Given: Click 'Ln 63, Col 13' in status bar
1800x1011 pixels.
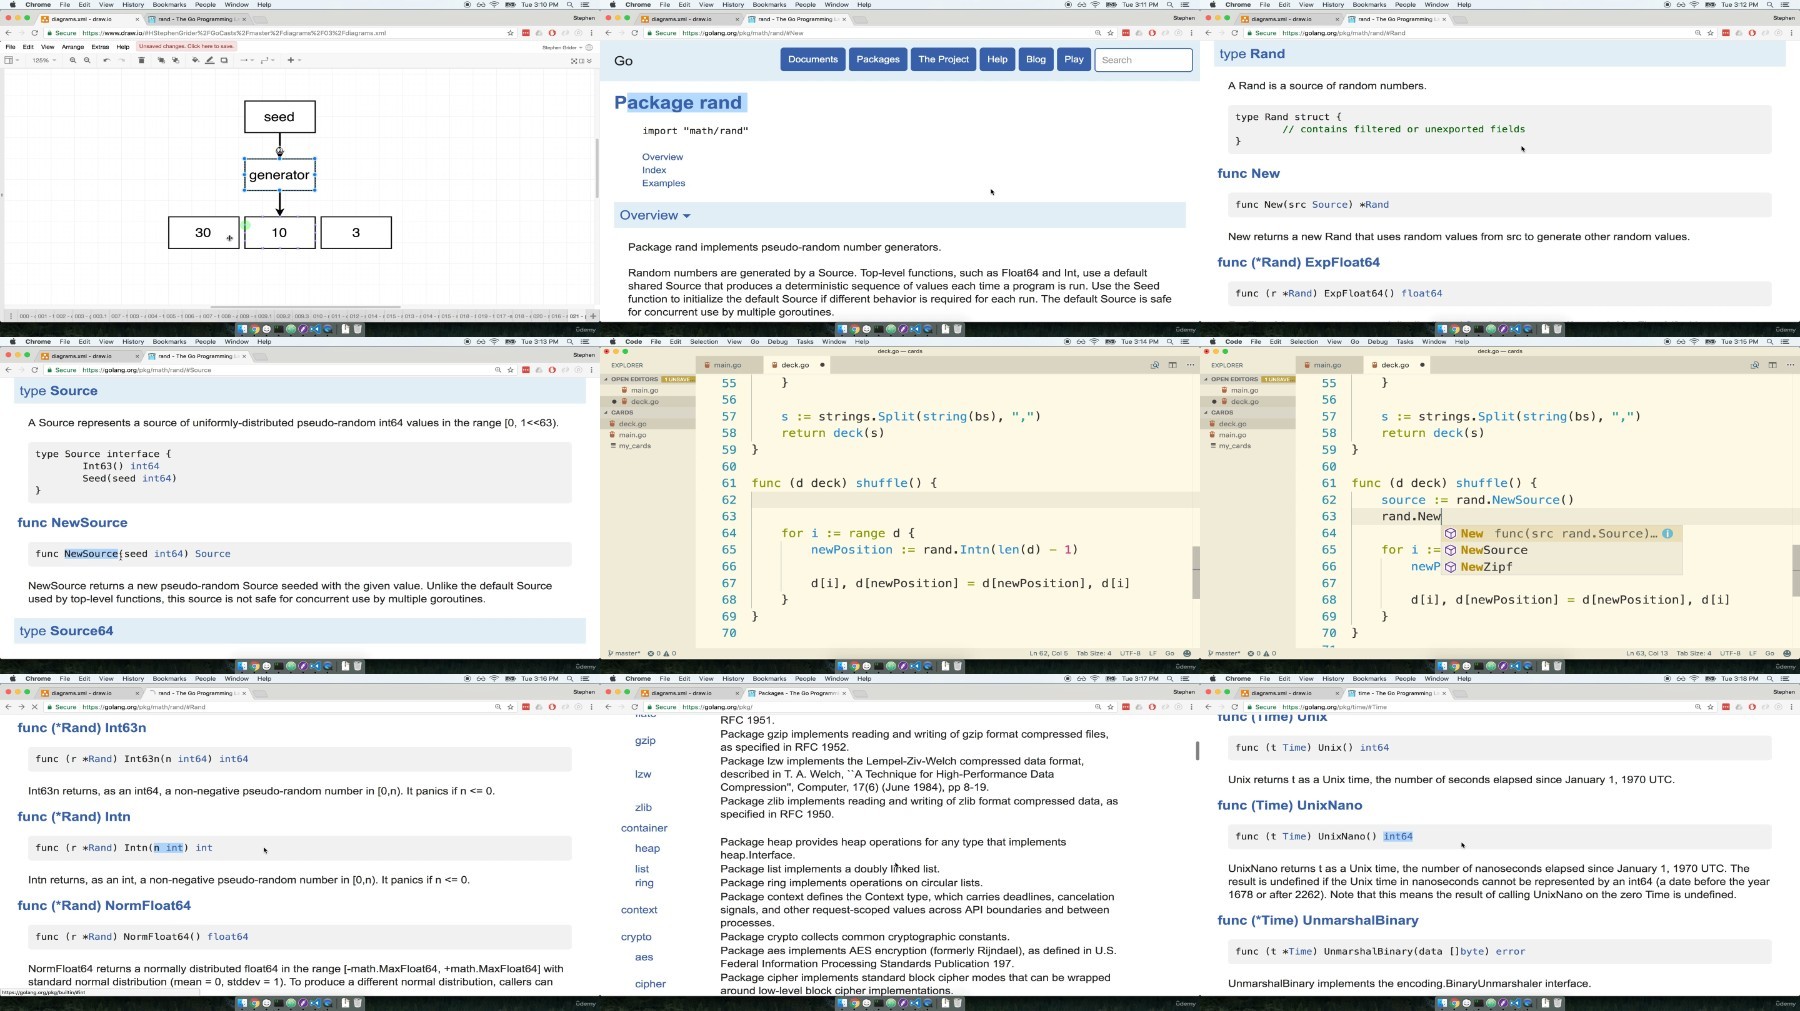Looking at the screenshot, I should click(1648, 653).
